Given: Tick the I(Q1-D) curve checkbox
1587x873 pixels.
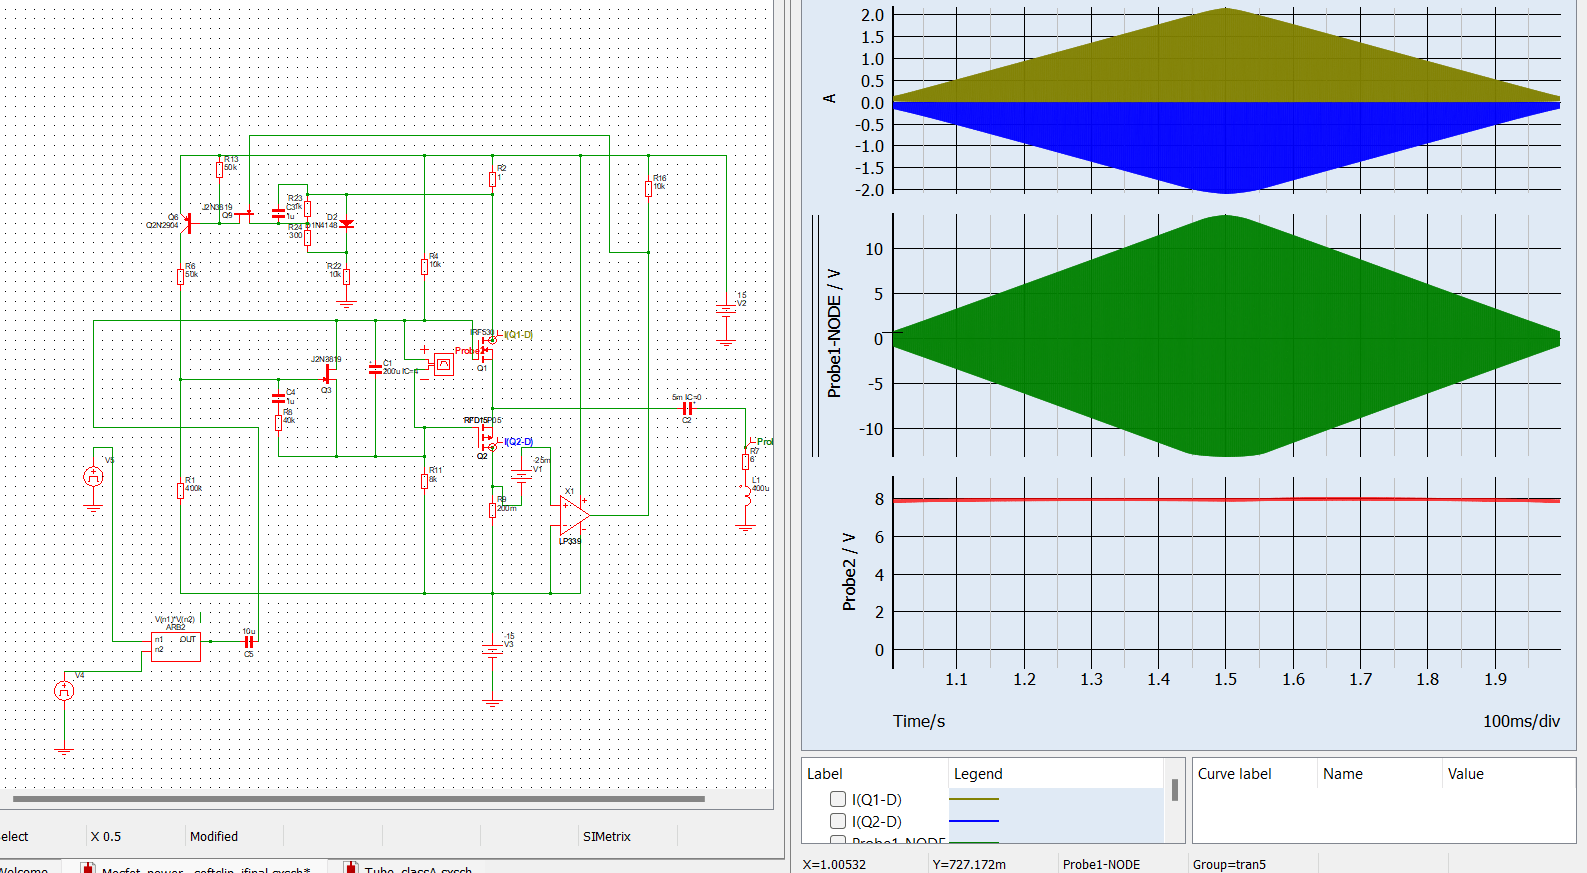Looking at the screenshot, I should point(838,799).
